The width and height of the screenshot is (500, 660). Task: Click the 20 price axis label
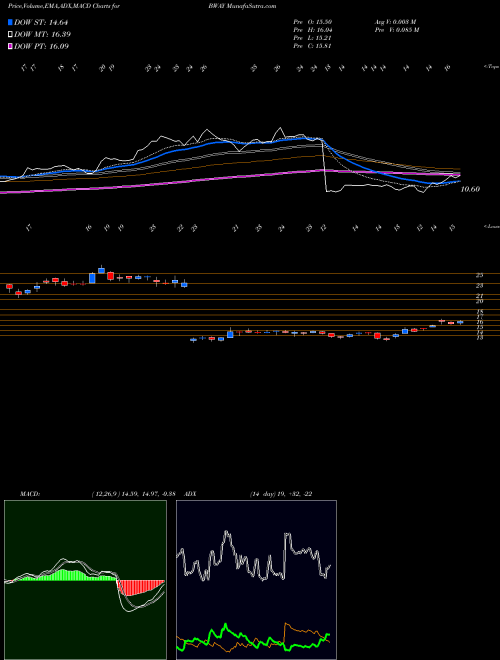[479, 301]
